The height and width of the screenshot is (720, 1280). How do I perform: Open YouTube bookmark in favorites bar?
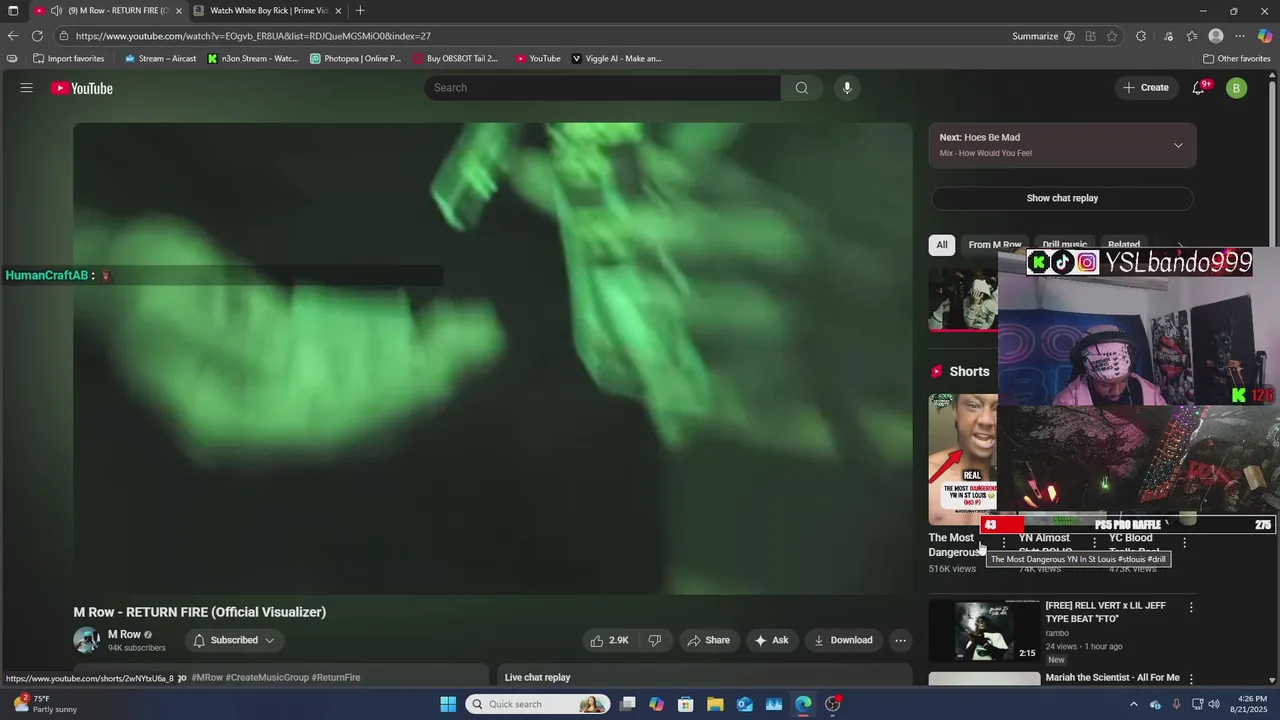[x=538, y=58]
